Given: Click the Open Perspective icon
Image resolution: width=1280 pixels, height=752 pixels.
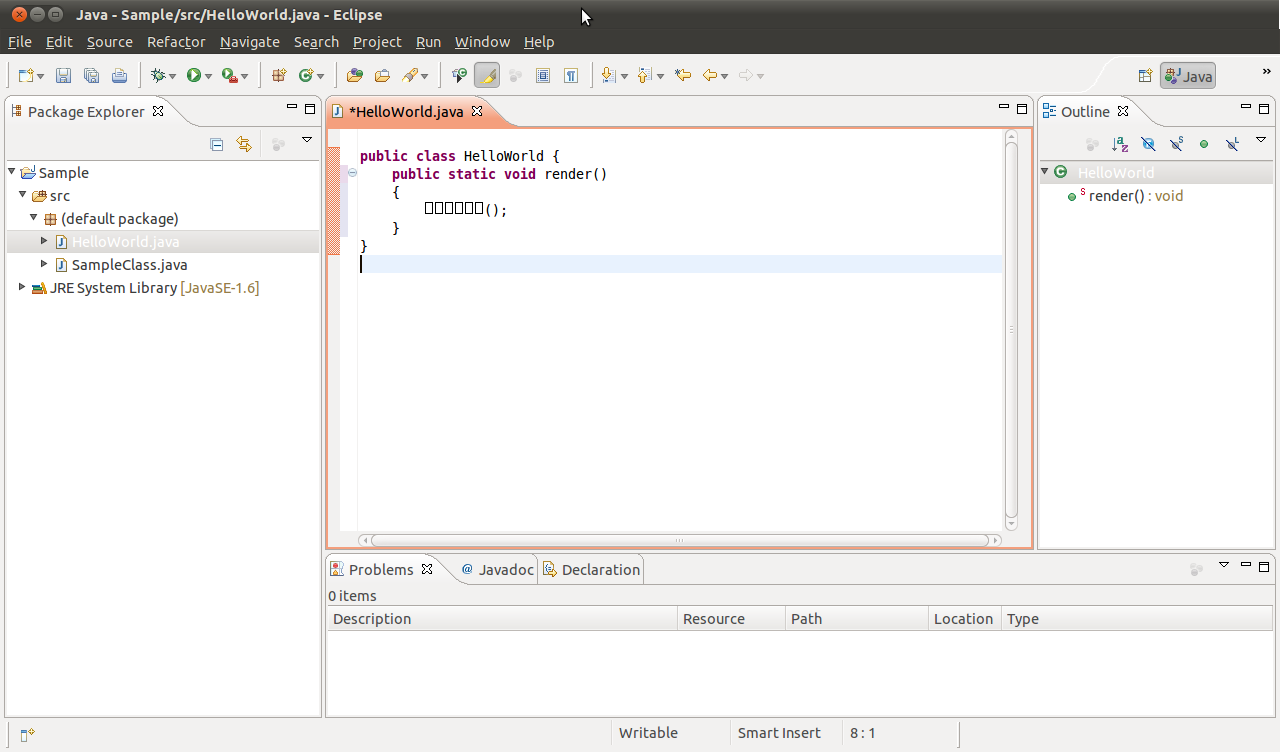Looking at the screenshot, I should [x=1145, y=76].
